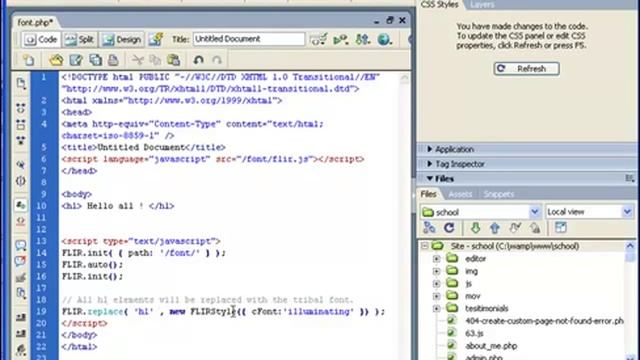Click the Collapse Selection coding icon
This screenshot has height=360, width=640.
point(21,124)
